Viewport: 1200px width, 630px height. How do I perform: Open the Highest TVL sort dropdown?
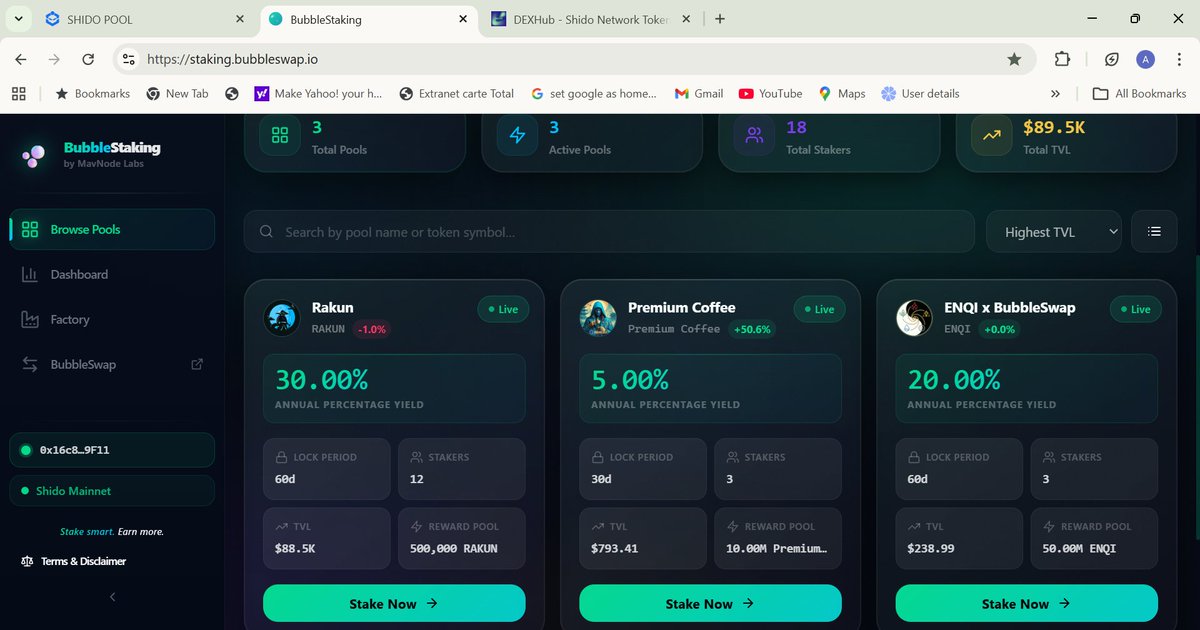[x=1054, y=232]
